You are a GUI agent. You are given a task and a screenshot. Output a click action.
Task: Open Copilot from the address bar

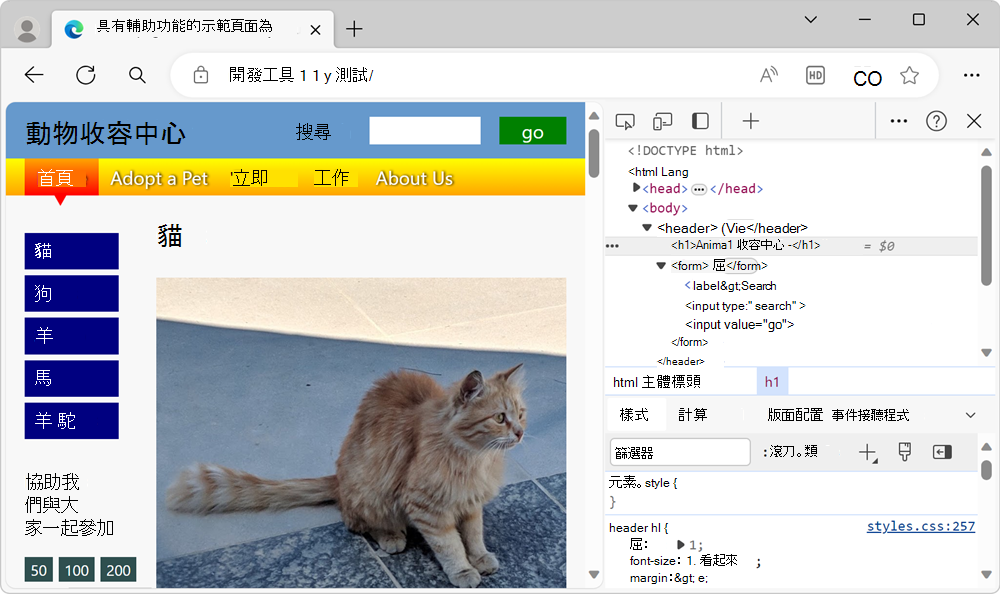(x=866, y=77)
